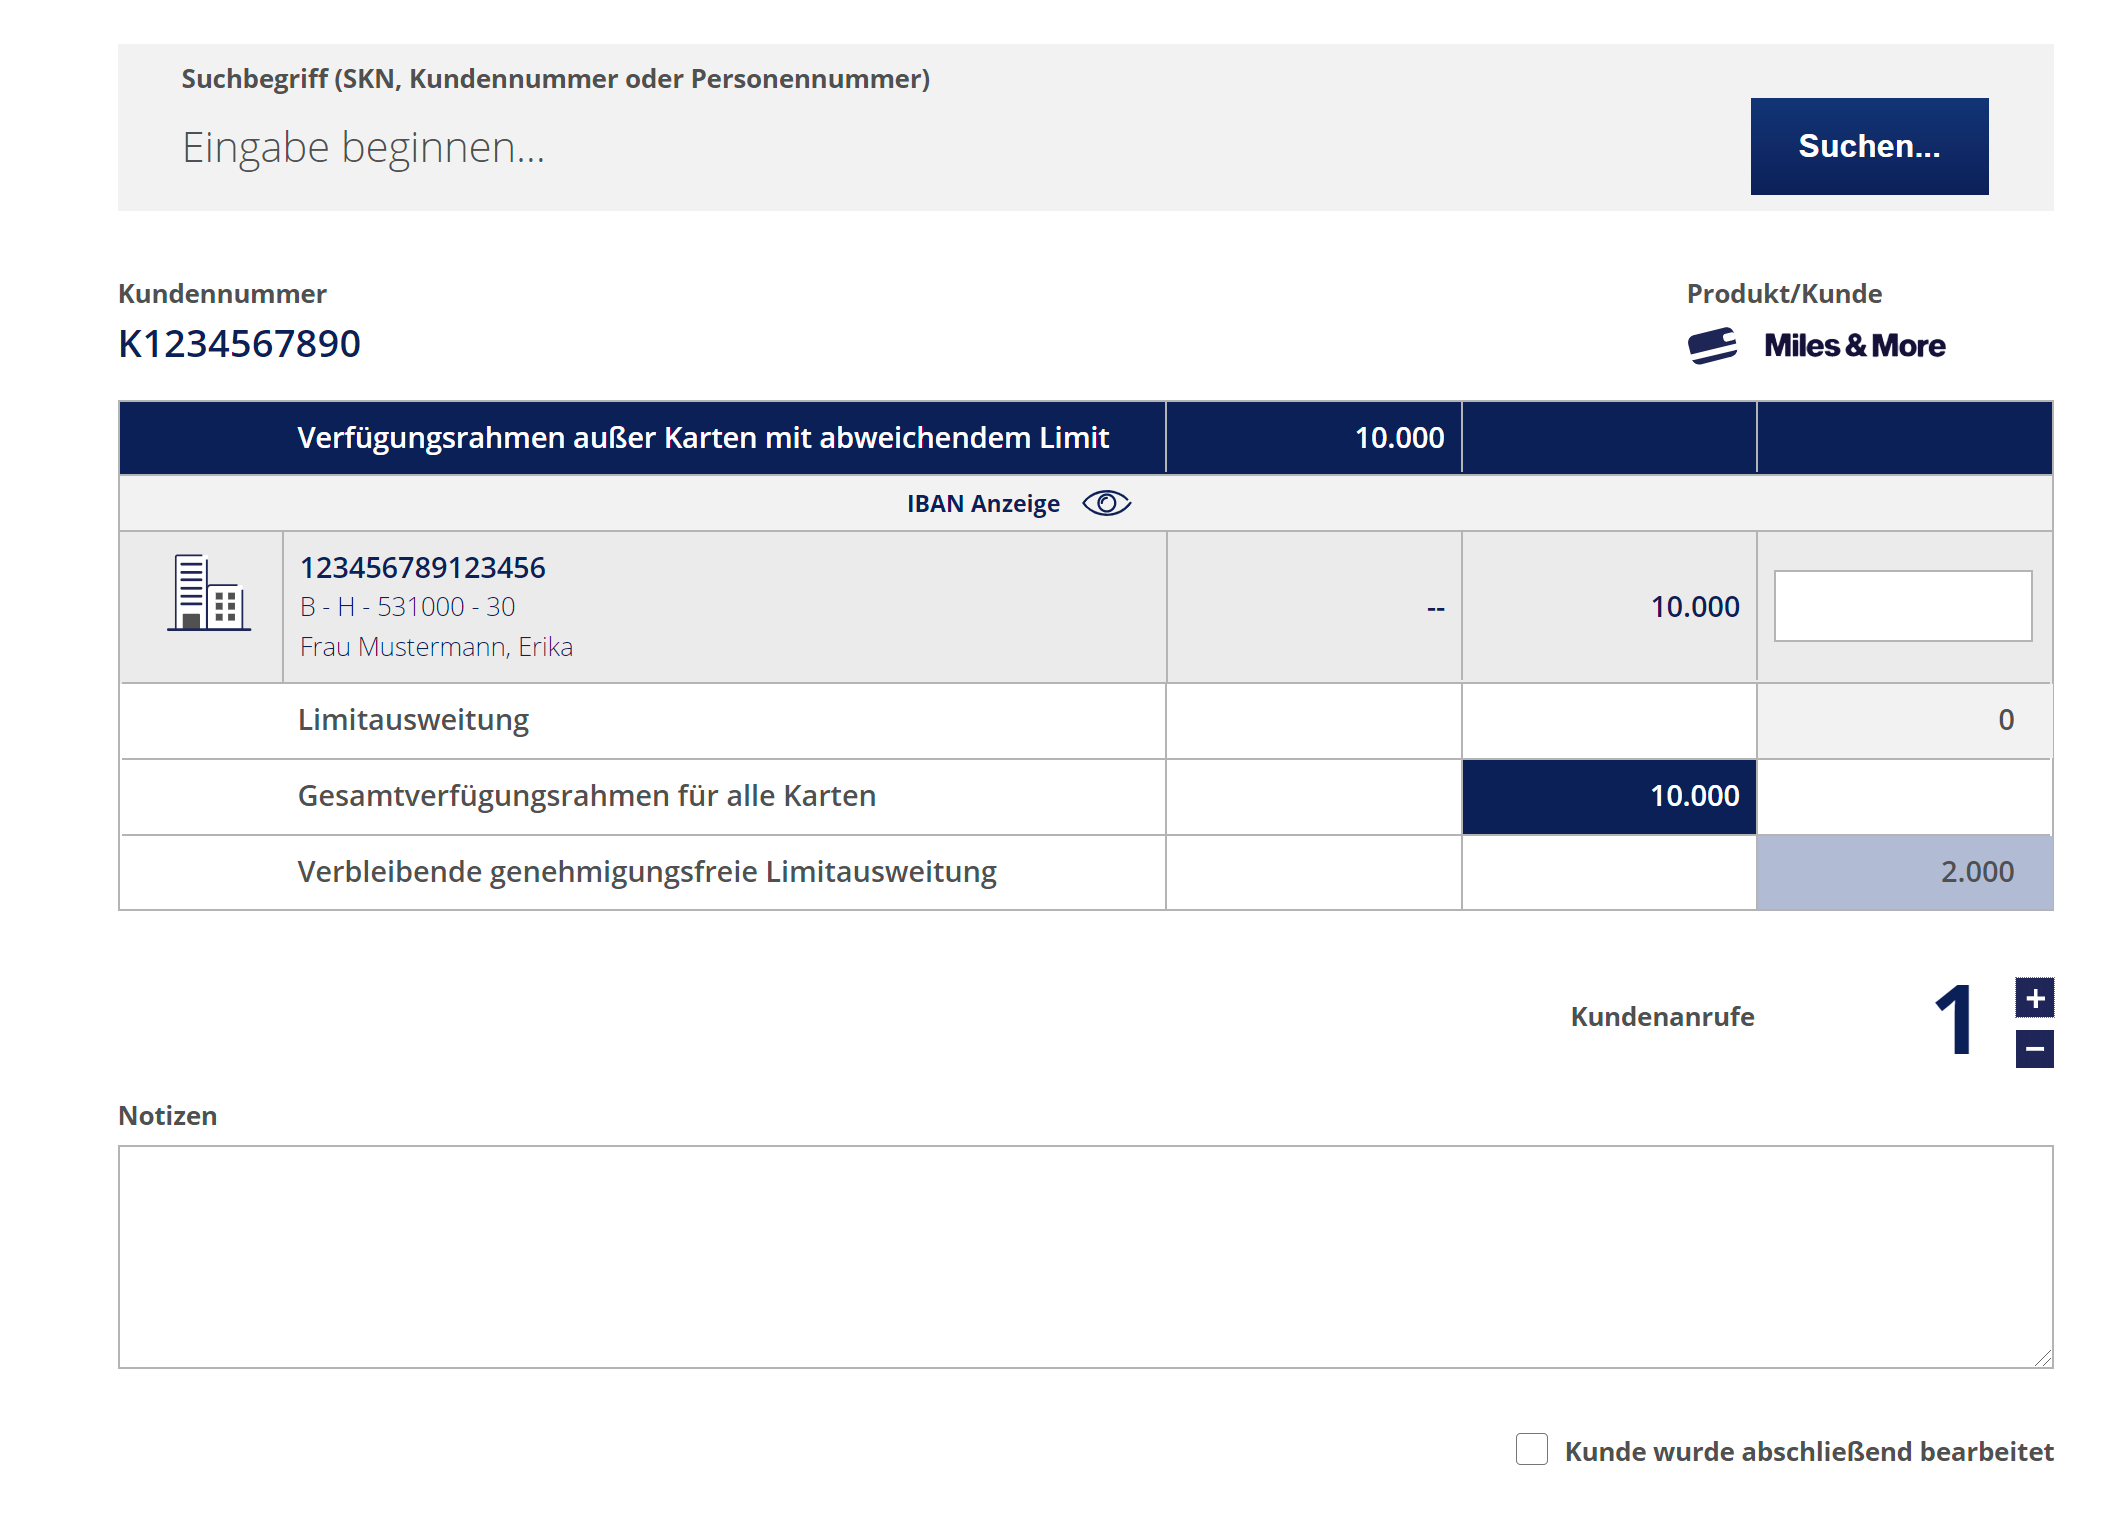Image resolution: width=2106 pixels, height=1522 pixels.
Task: Click the Miles & More product label
Action: click(1854, 346)
